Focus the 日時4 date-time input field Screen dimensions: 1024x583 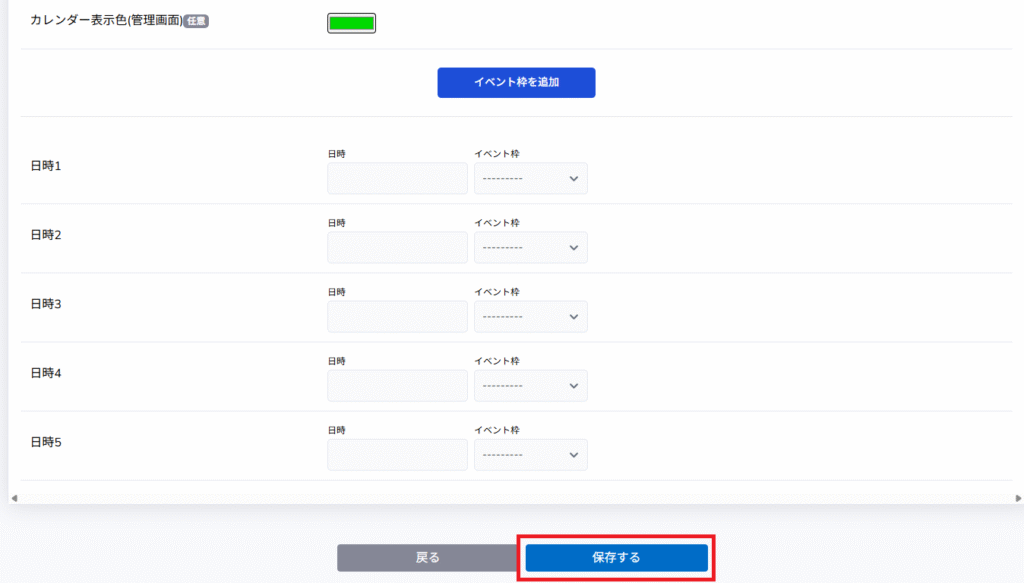coord(397,386)
